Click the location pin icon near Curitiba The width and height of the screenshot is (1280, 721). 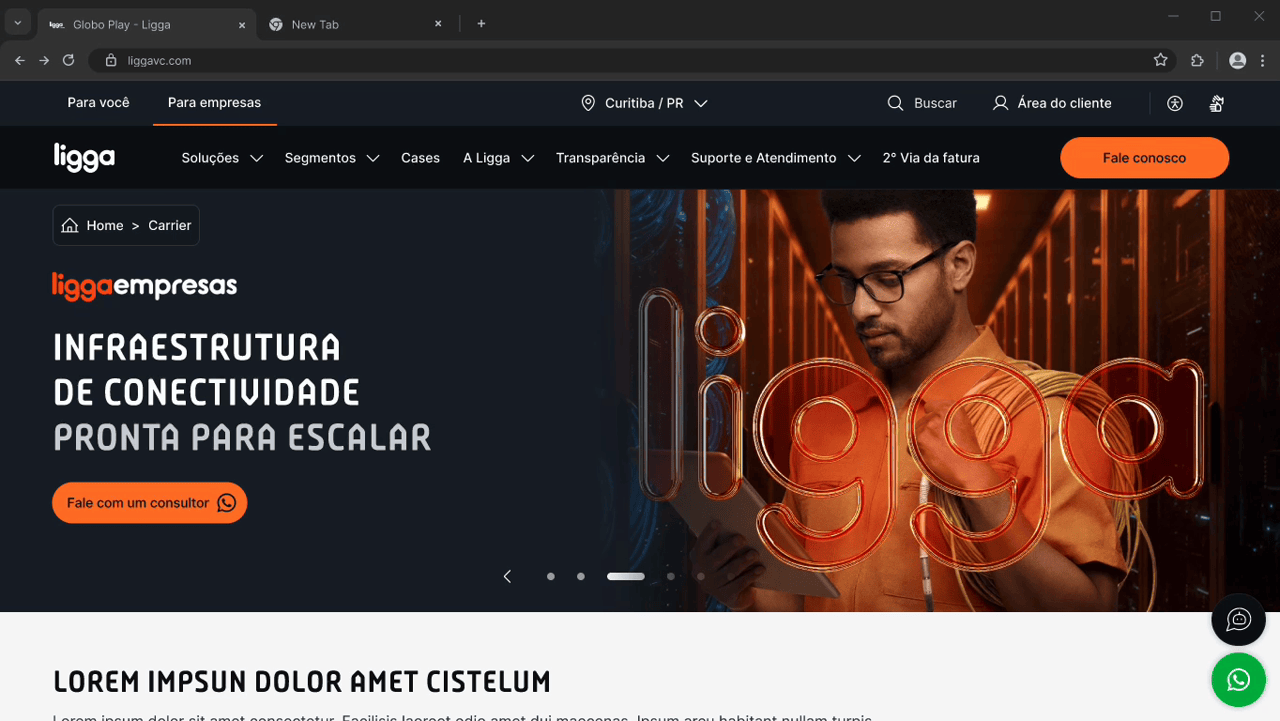point(588,103)
